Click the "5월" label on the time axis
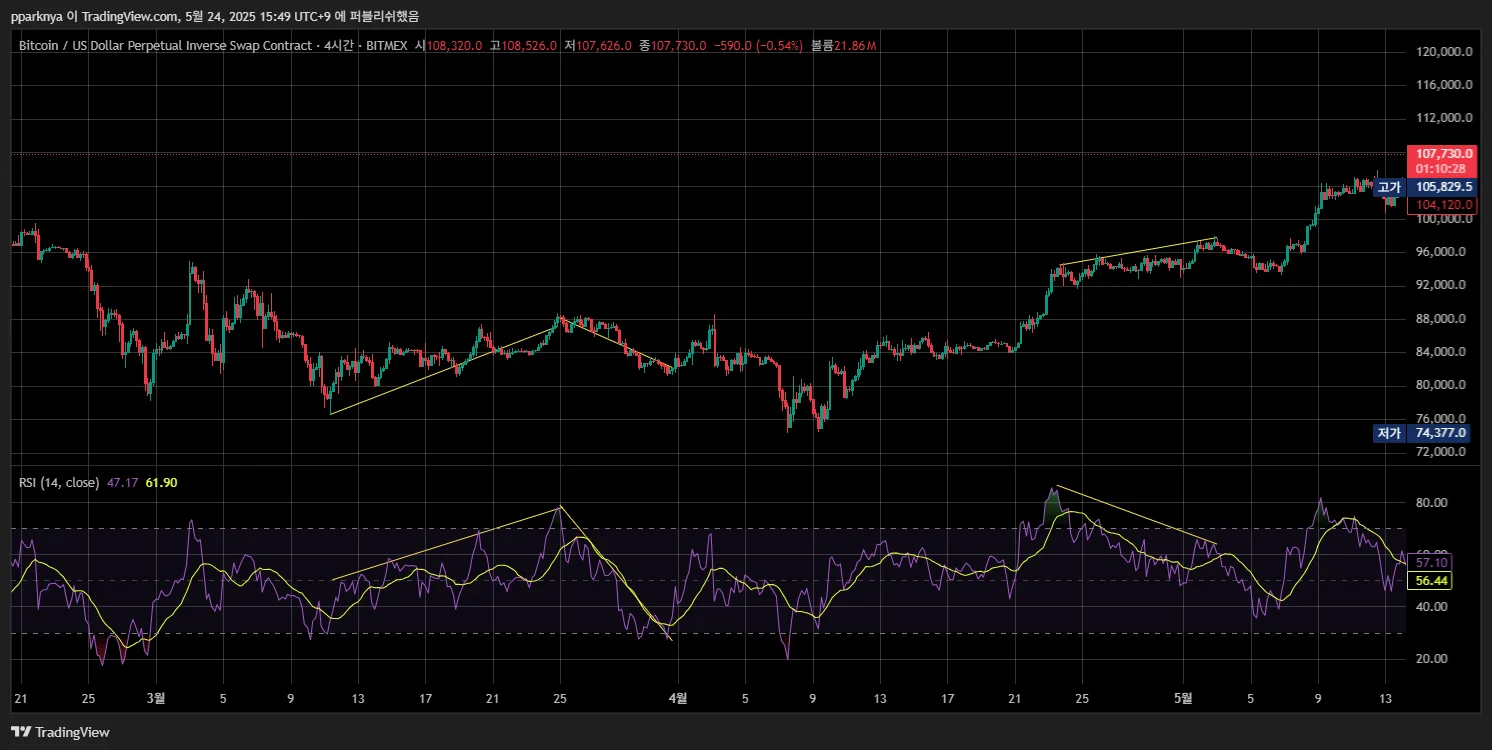The width and height of the screenshot is (1492, 750). 1184,698
